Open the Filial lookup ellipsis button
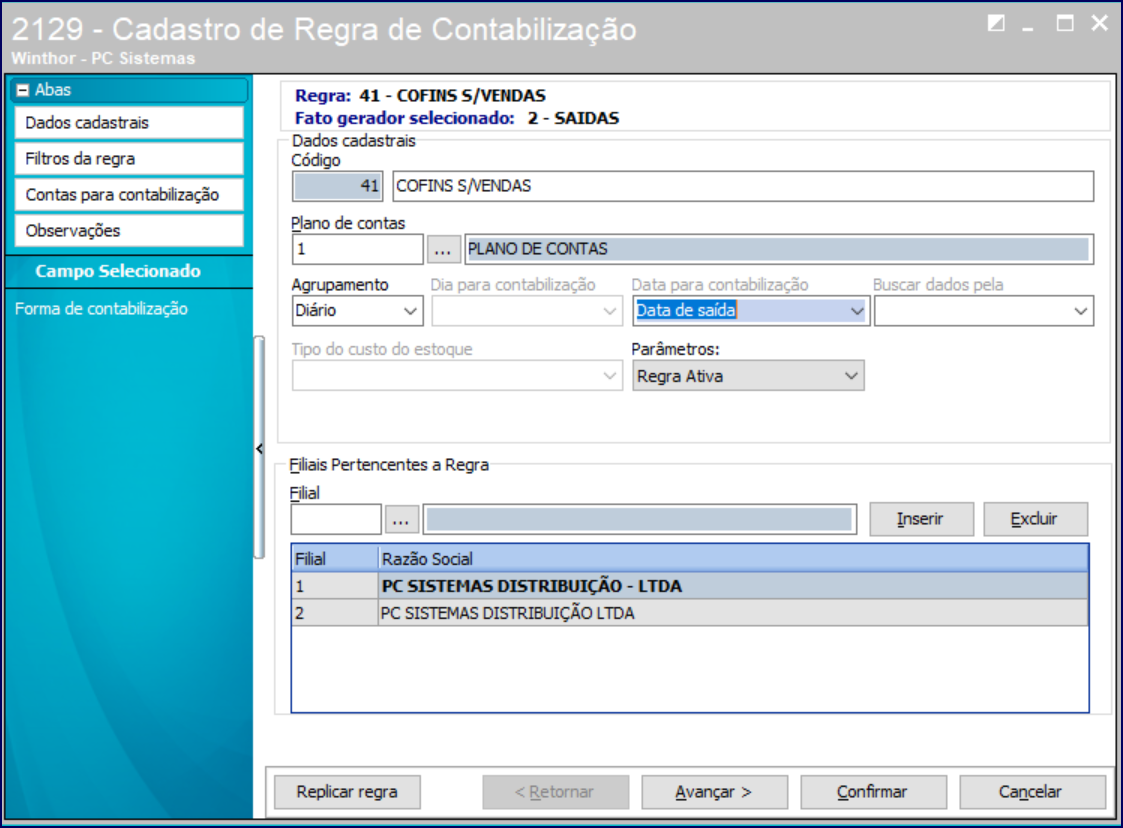Viewport: 1123px width, 828px height. coord(401,519)
